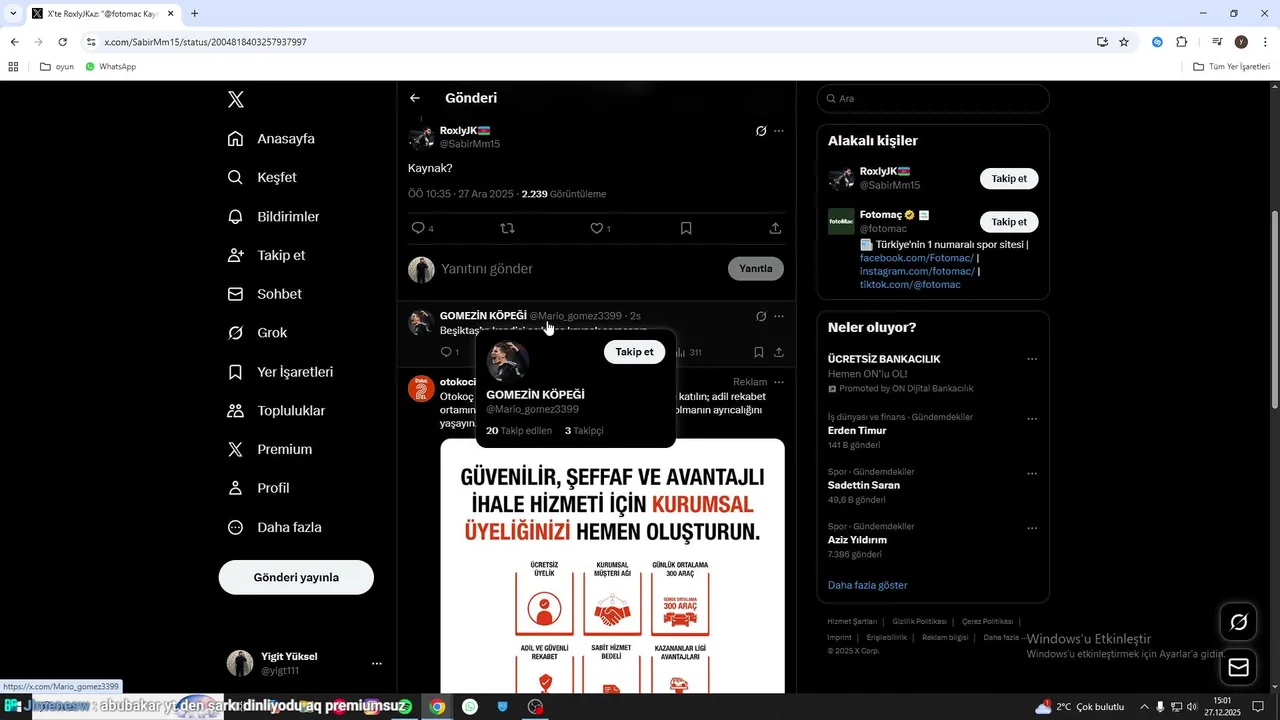Open a new Chrome tab
Screen dimensions: 1280x720
click(x=194, y=14)
